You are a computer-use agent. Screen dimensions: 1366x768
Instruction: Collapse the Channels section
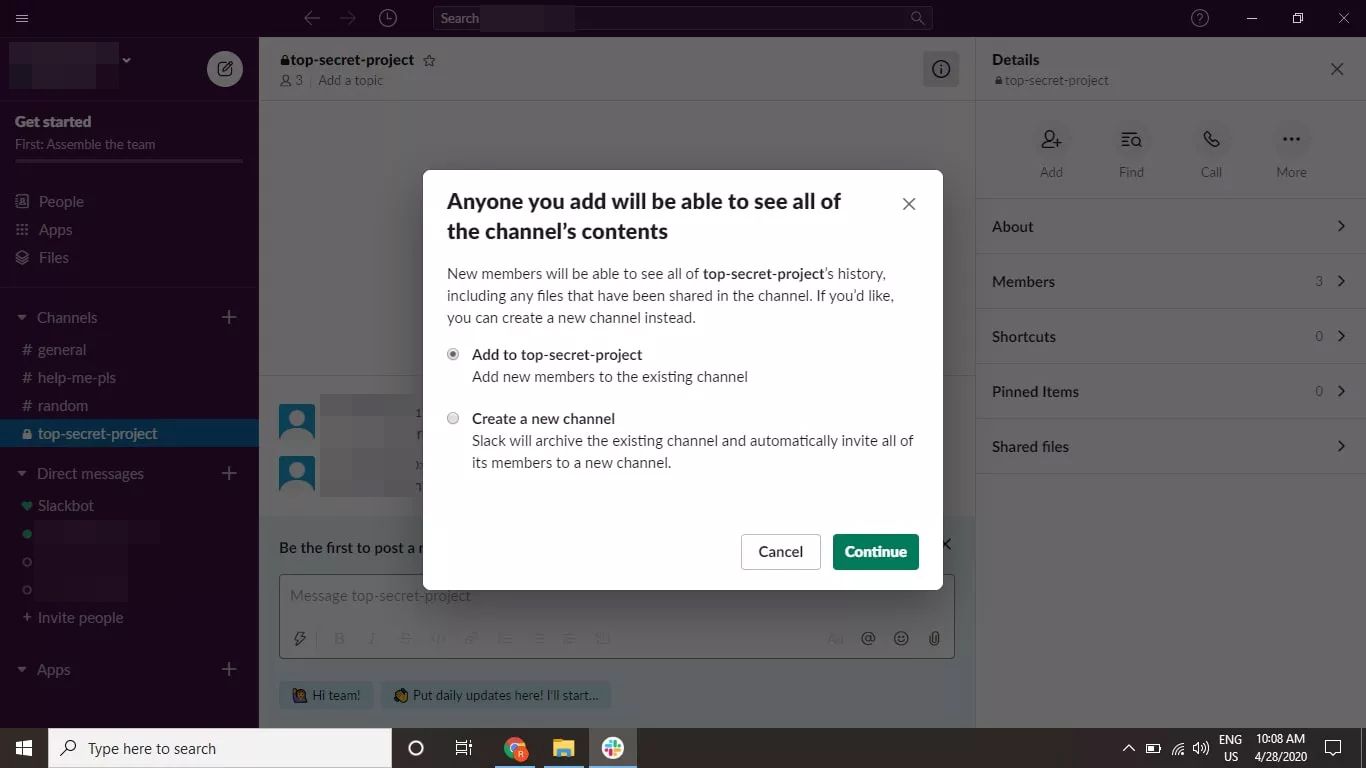[22, 317]
